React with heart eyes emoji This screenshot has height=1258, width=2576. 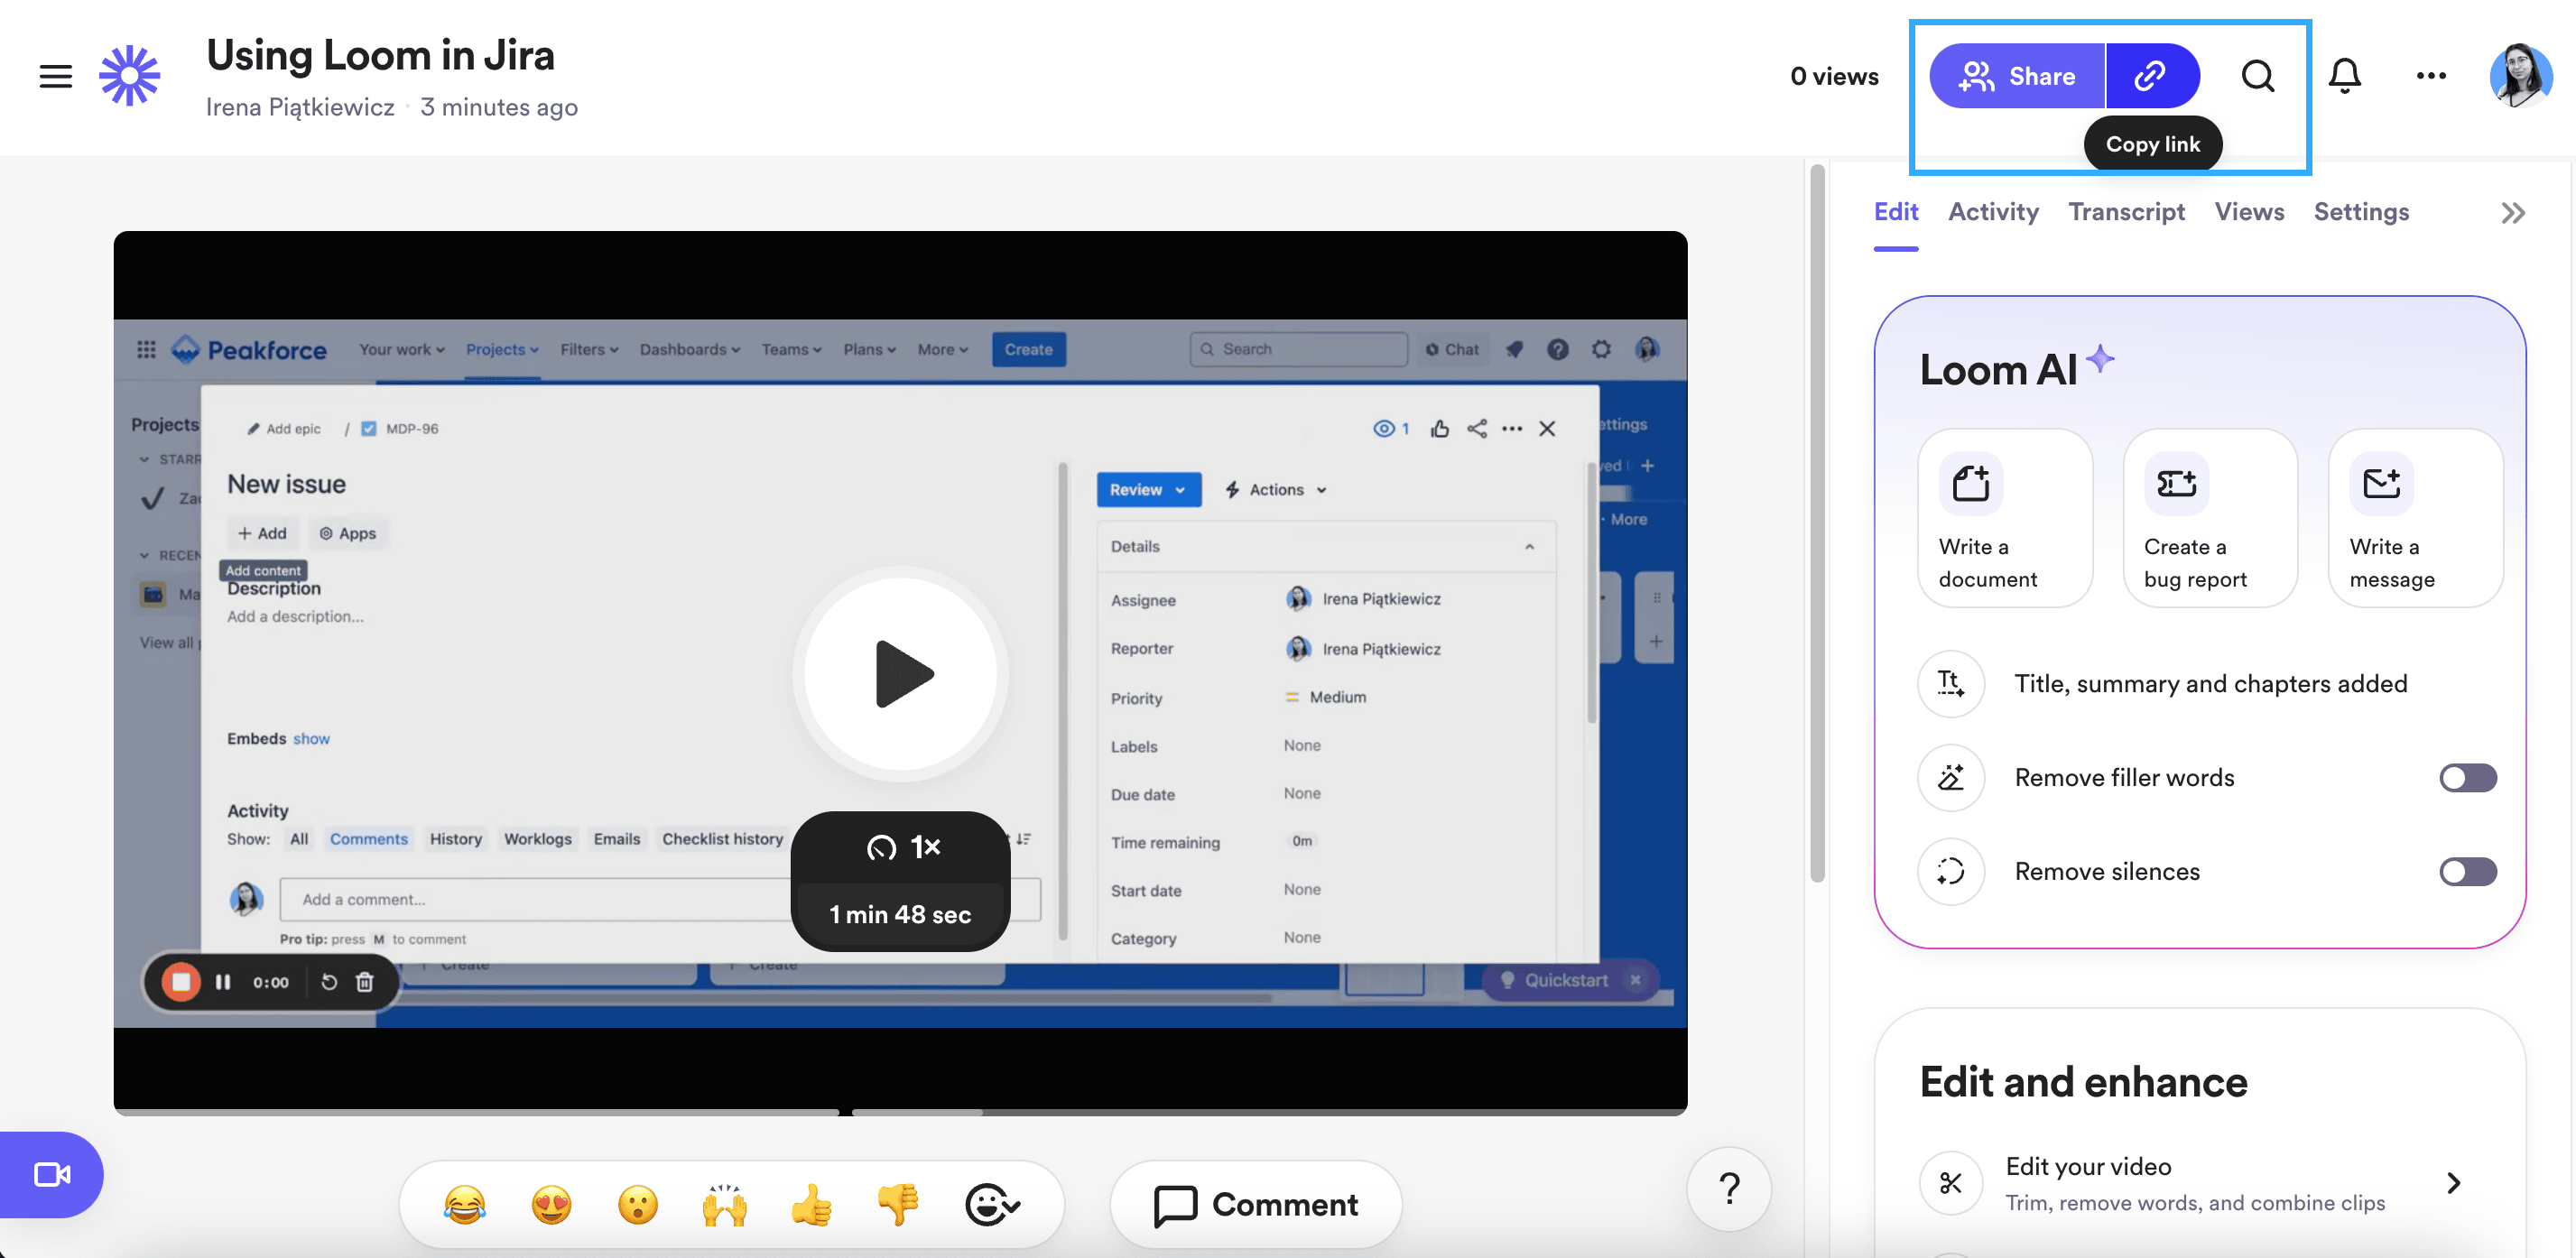[552, 1205]
